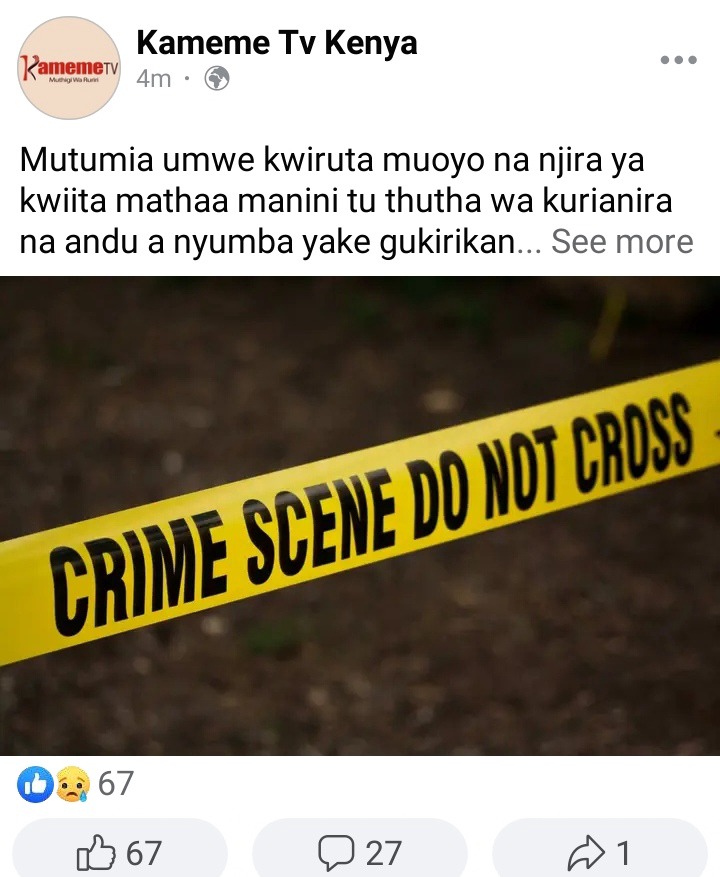Tap the comment speech bubble icon
720x877 pixels.
pyautogui.click(x=336, y=852)
